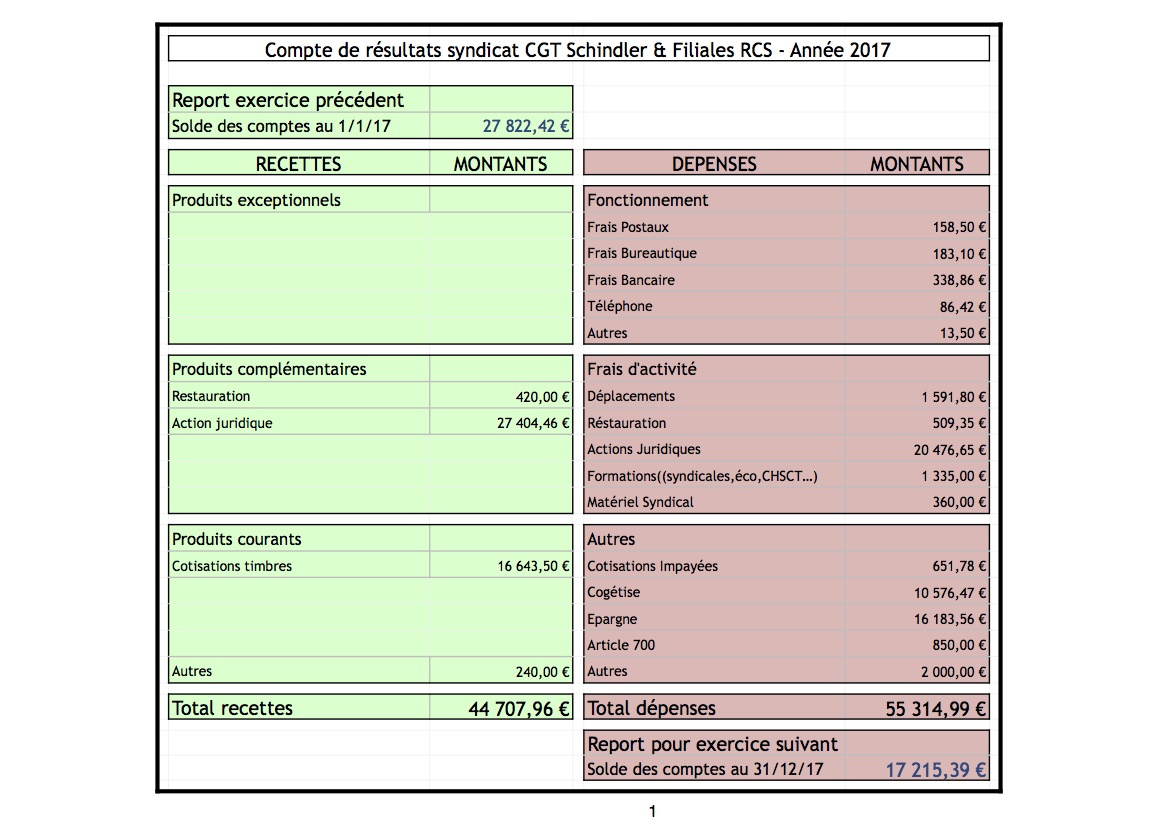Click the 'RECETTES' column header
Screen dimensions: 1169x826
(298, 164)
